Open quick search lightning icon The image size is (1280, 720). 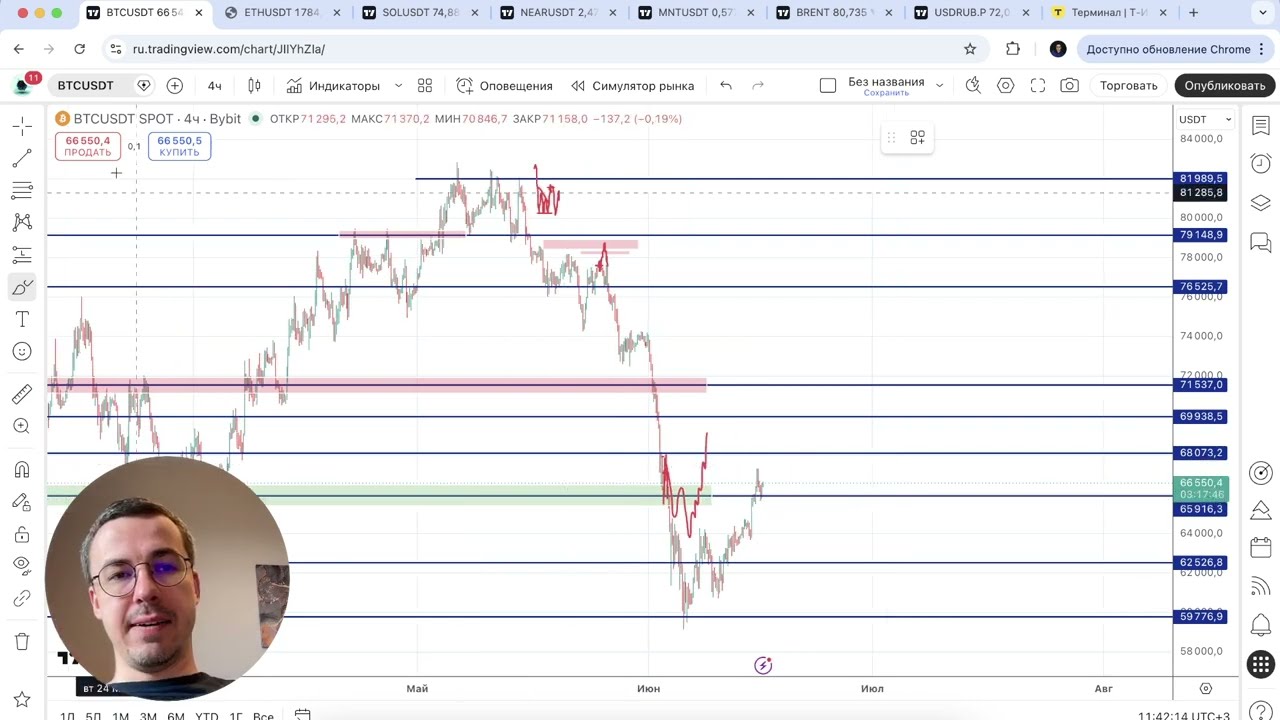[x=973, y=85]
